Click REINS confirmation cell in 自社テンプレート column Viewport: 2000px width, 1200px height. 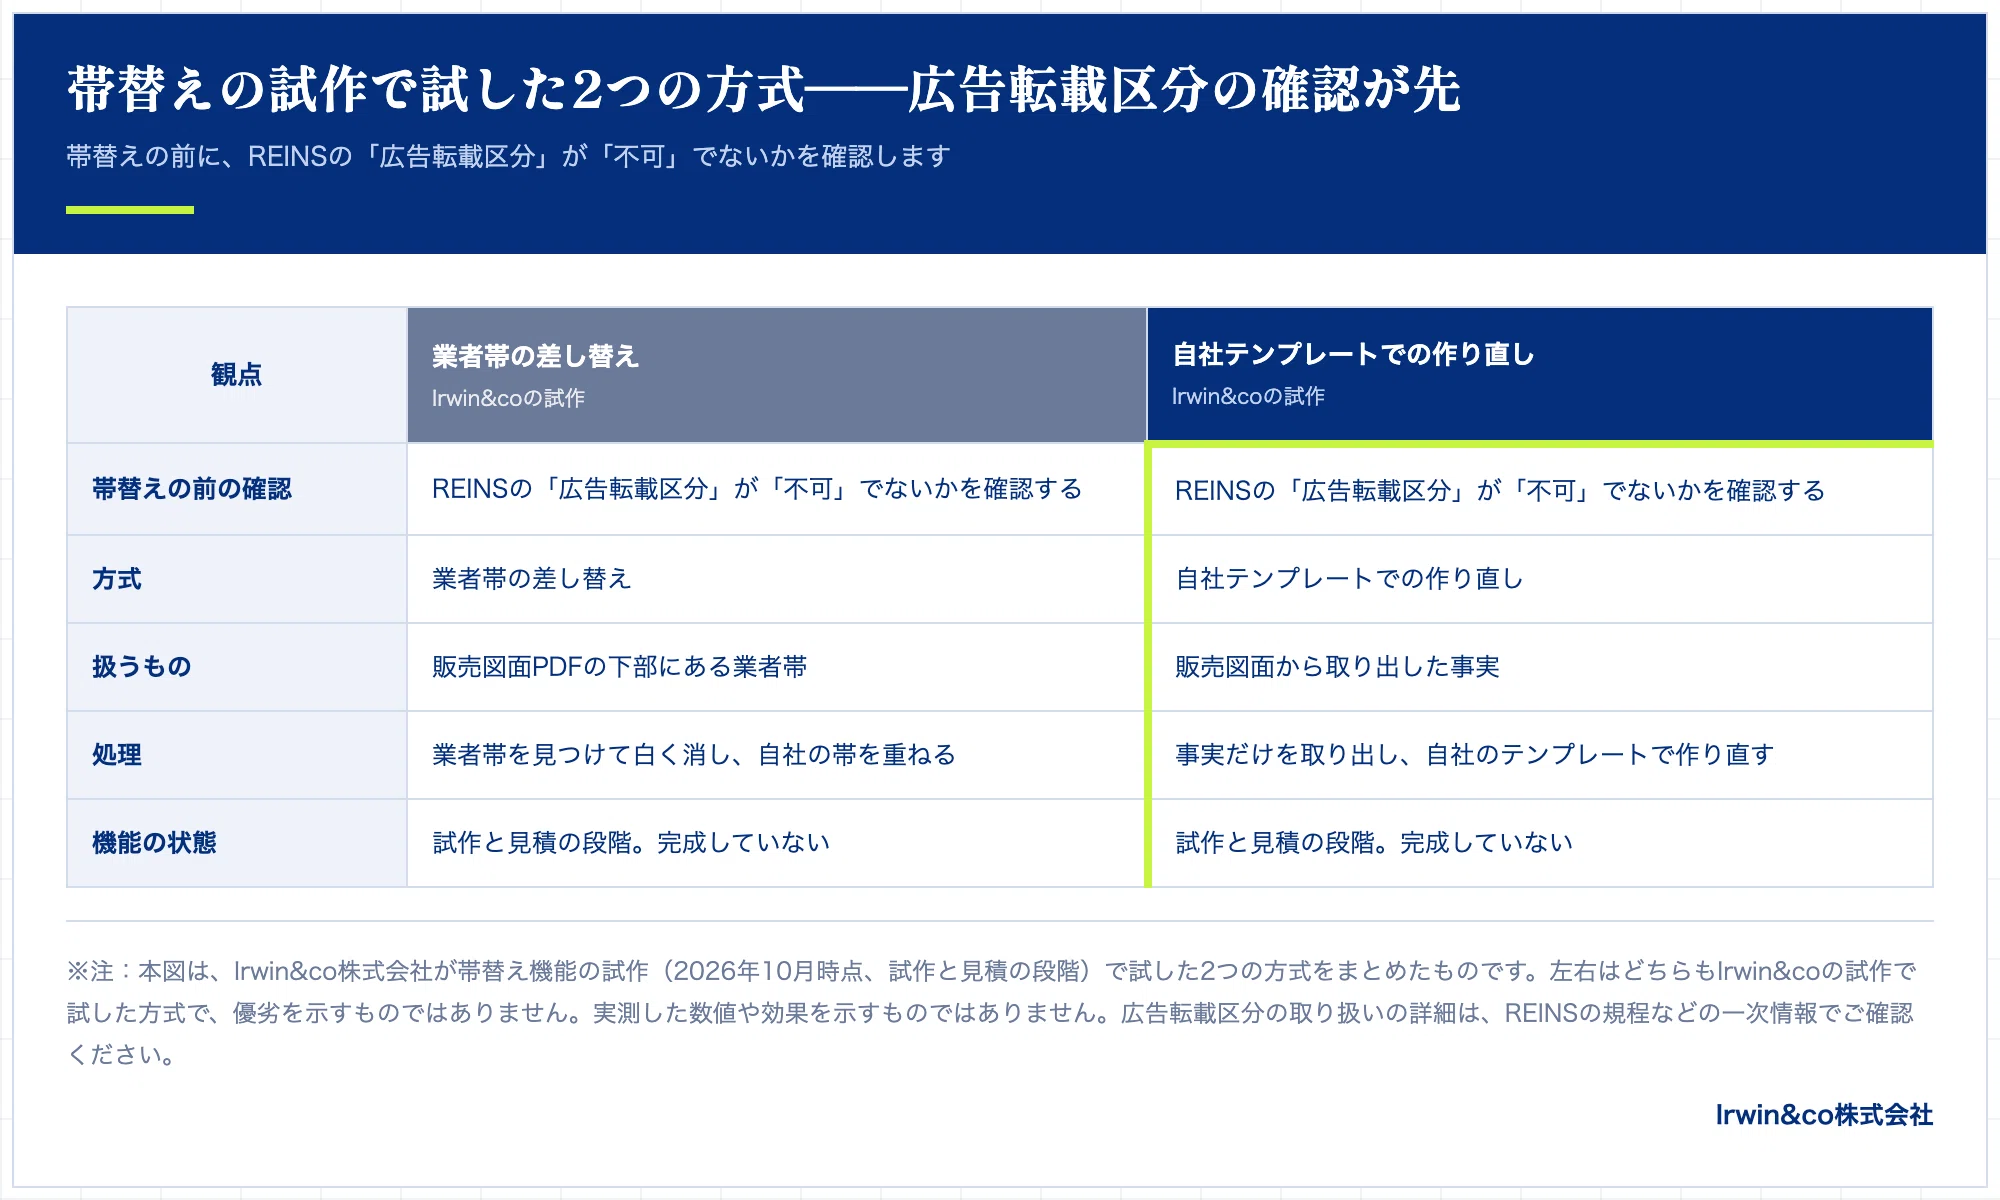pyautogui.click(x=1542, y=491)
